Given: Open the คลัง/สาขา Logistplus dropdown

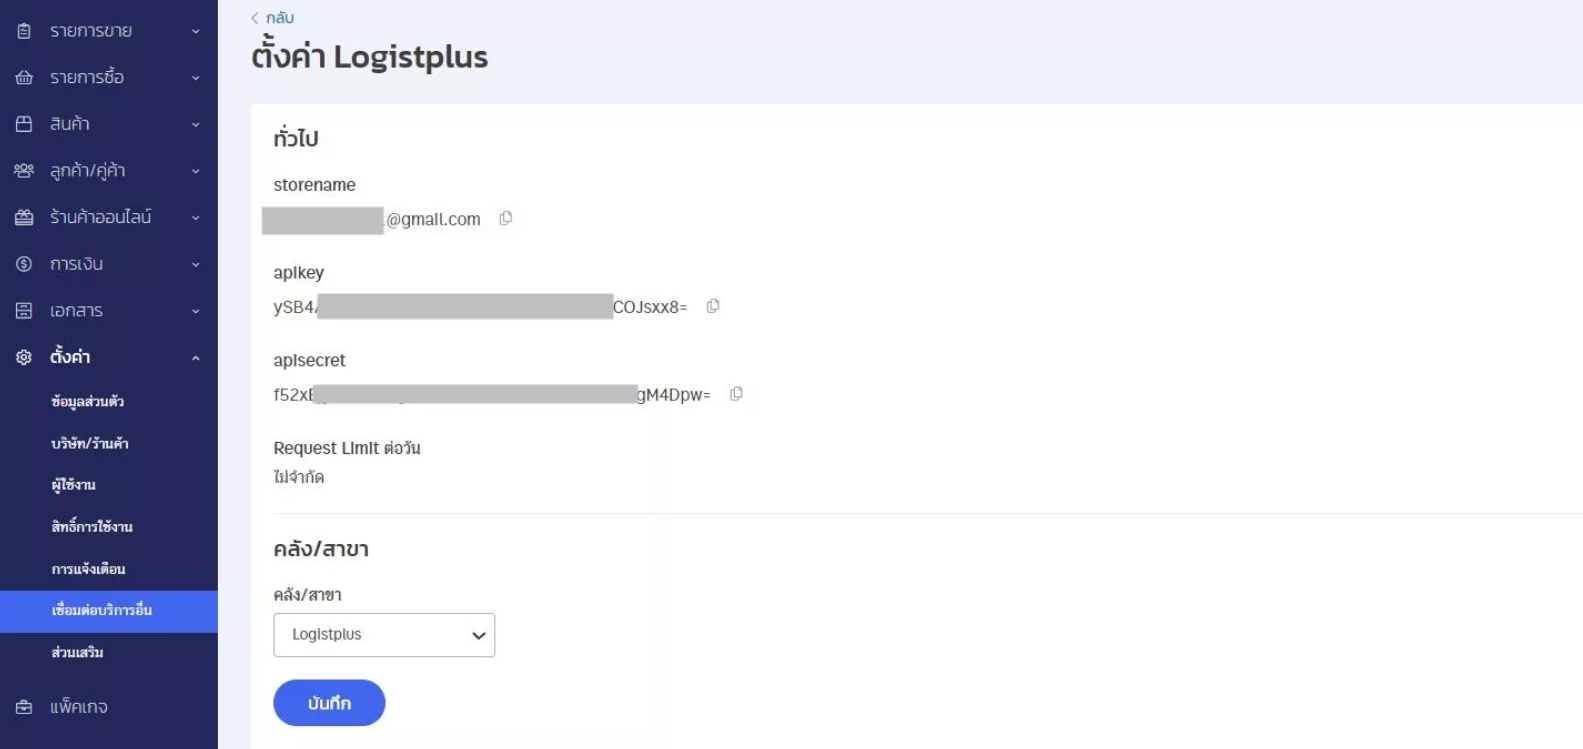Looking at the screenshot, I should point(384,635).
